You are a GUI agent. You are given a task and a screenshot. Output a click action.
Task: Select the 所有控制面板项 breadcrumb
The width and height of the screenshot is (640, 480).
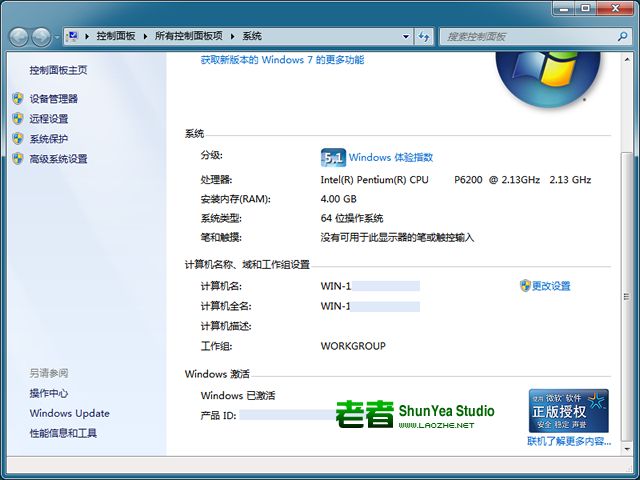(189, 36)
